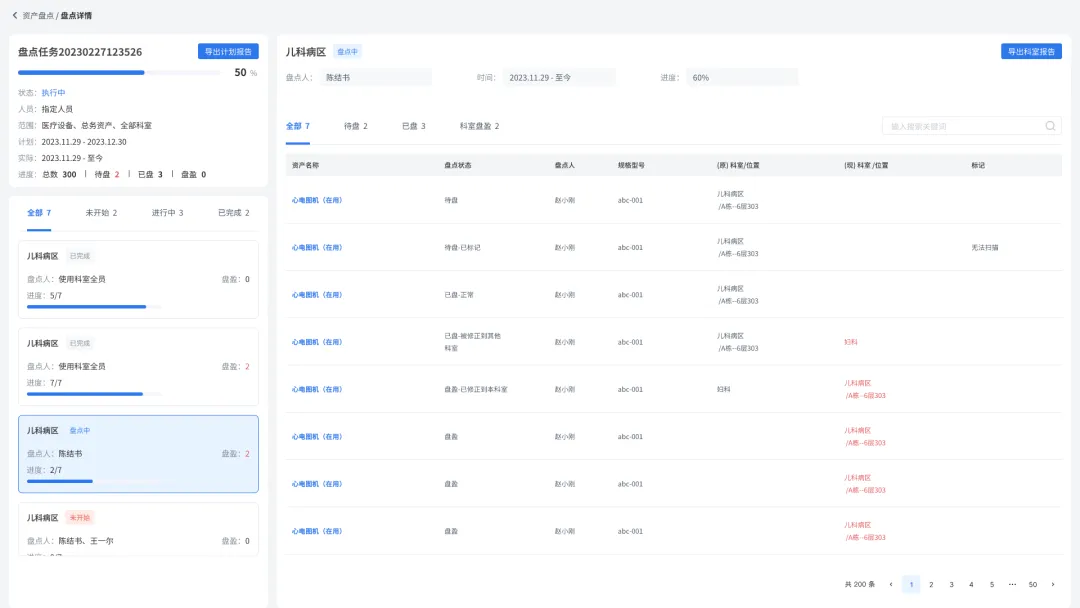This screenshot has width=1080, height=608.
Task: Click the 盘盈-已修正到本科室 status cell
Action: pos(476,390)
